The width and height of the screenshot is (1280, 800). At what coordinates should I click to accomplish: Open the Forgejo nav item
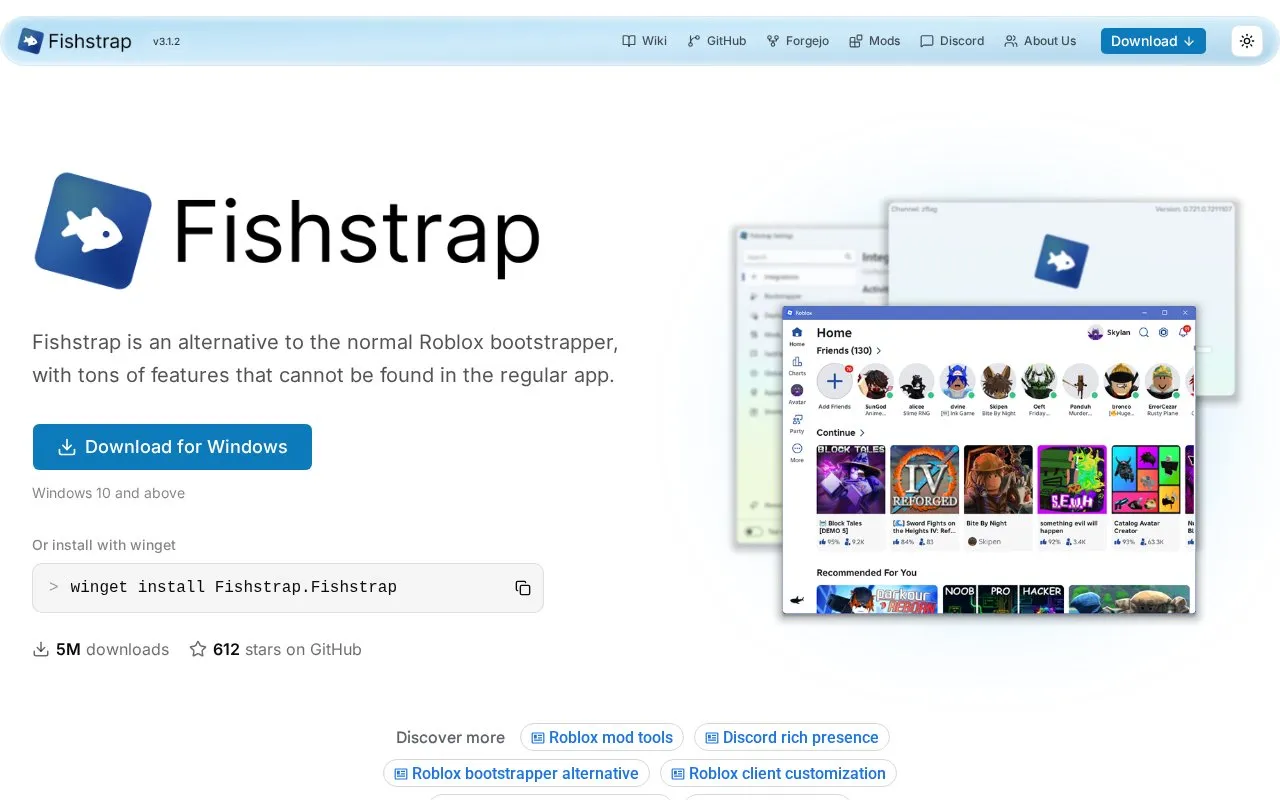click(x=798, y=41)
